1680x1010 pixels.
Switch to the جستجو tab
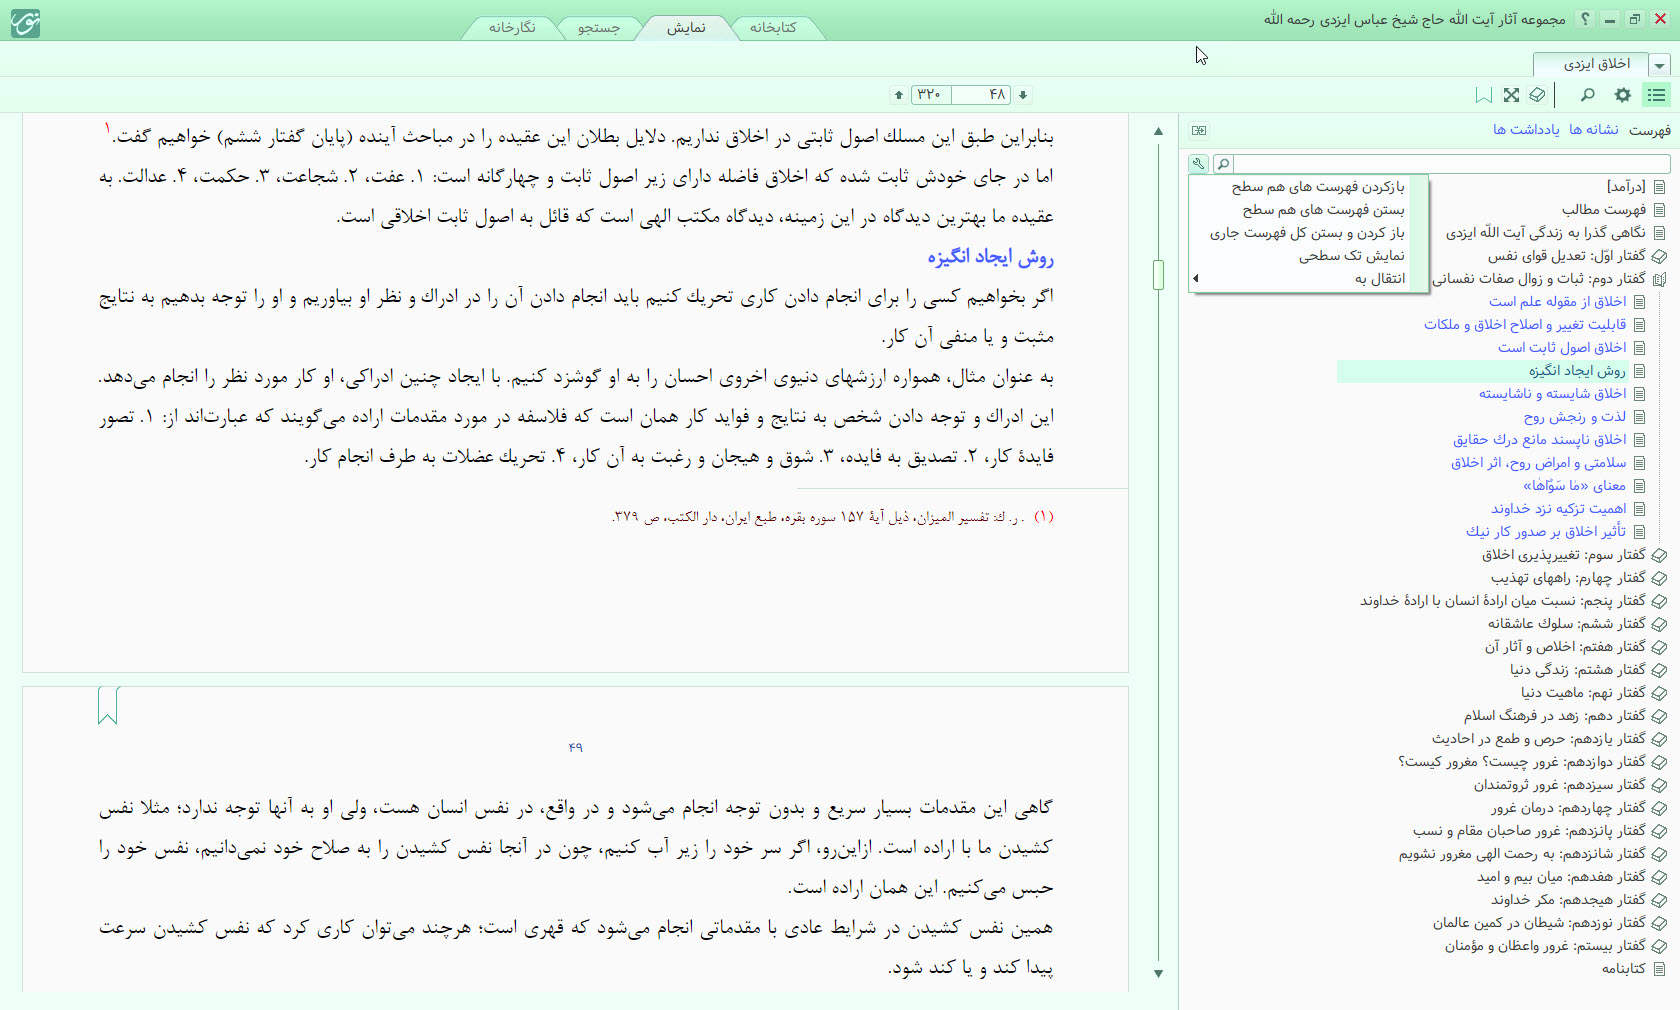pyautogui.click(x=598, y=28)
